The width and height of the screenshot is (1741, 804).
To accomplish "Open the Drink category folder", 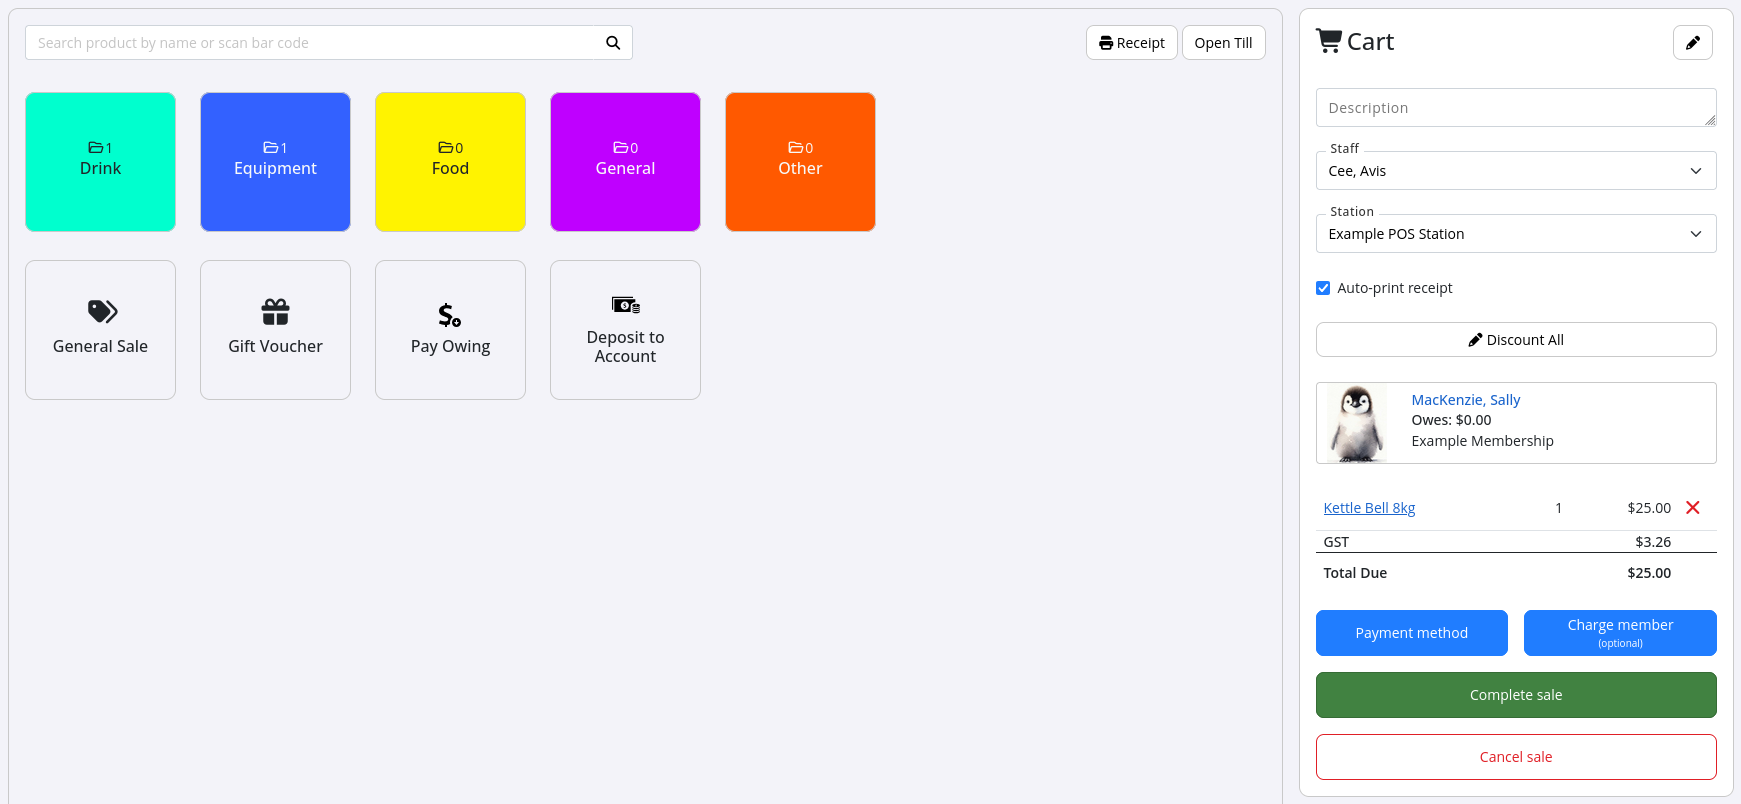I will (x=100, y=162).
